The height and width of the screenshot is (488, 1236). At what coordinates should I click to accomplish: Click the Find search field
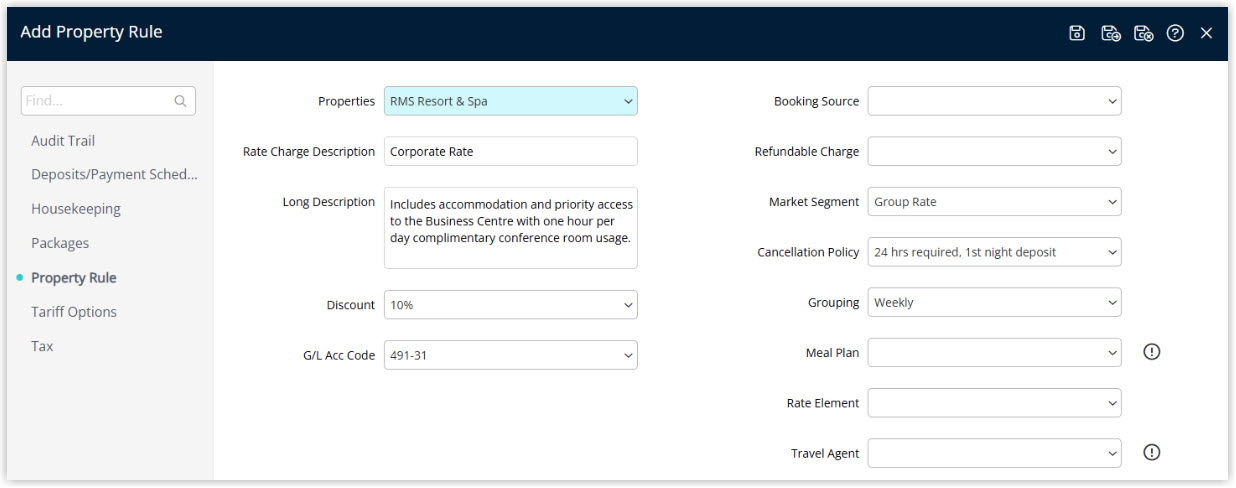pyautogui.click(x=108, y=101)
